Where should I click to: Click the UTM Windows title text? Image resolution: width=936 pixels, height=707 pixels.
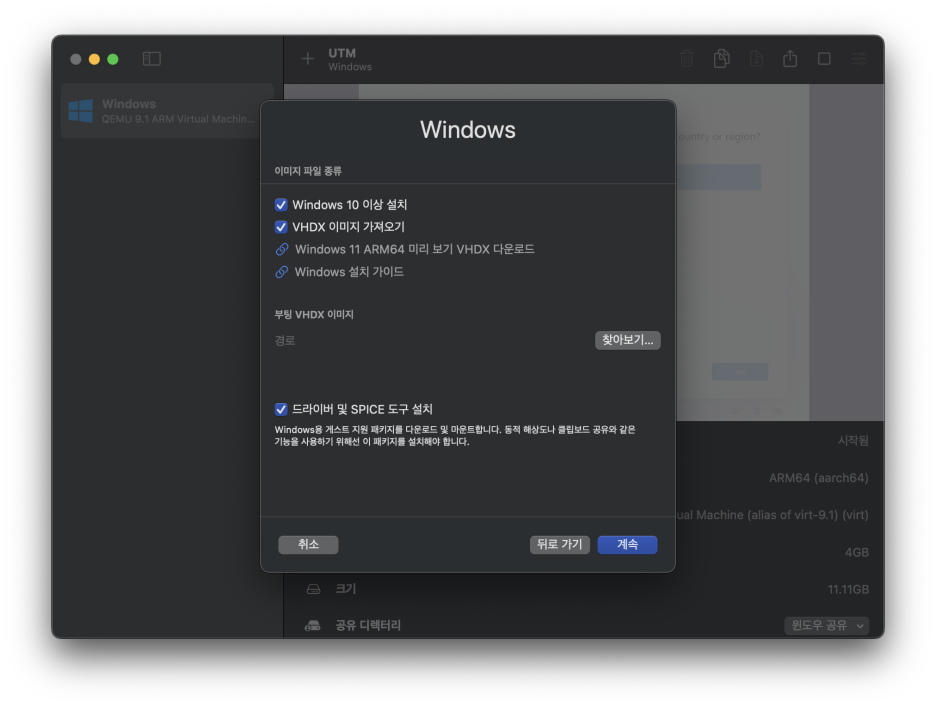(350, 59)
